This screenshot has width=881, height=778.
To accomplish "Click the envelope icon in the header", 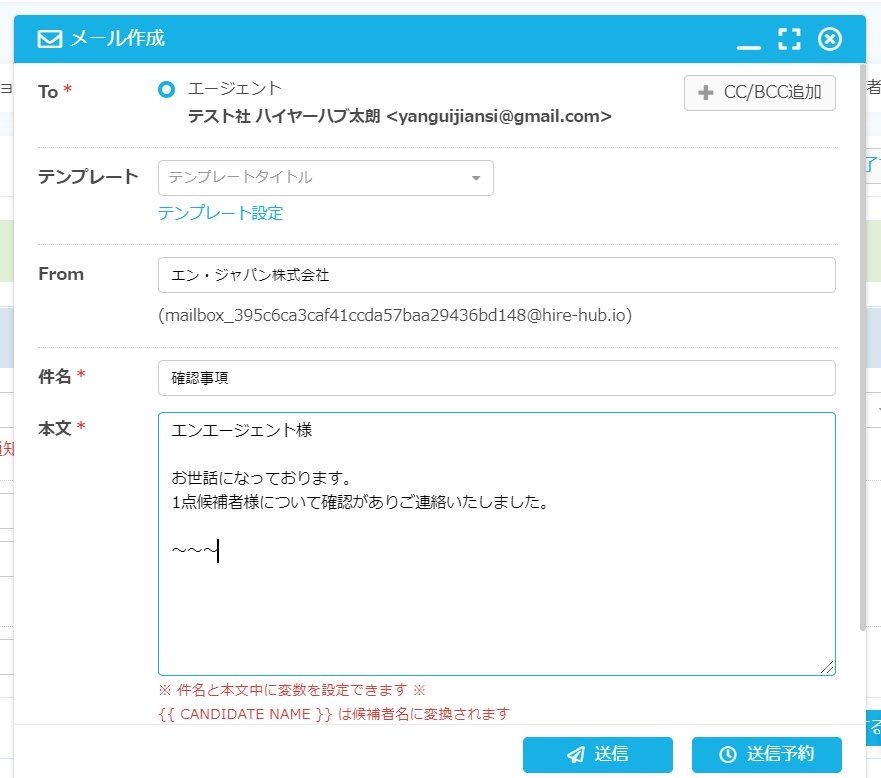I will coord(49,39).
